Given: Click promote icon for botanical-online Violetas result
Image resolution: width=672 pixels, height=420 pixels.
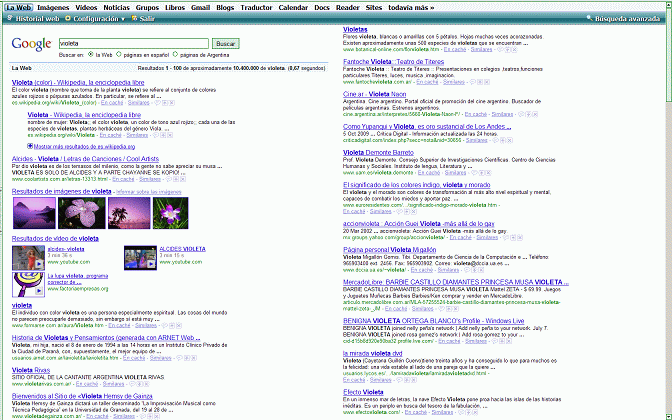Looking at the screenshot, I should pos(507,50).
